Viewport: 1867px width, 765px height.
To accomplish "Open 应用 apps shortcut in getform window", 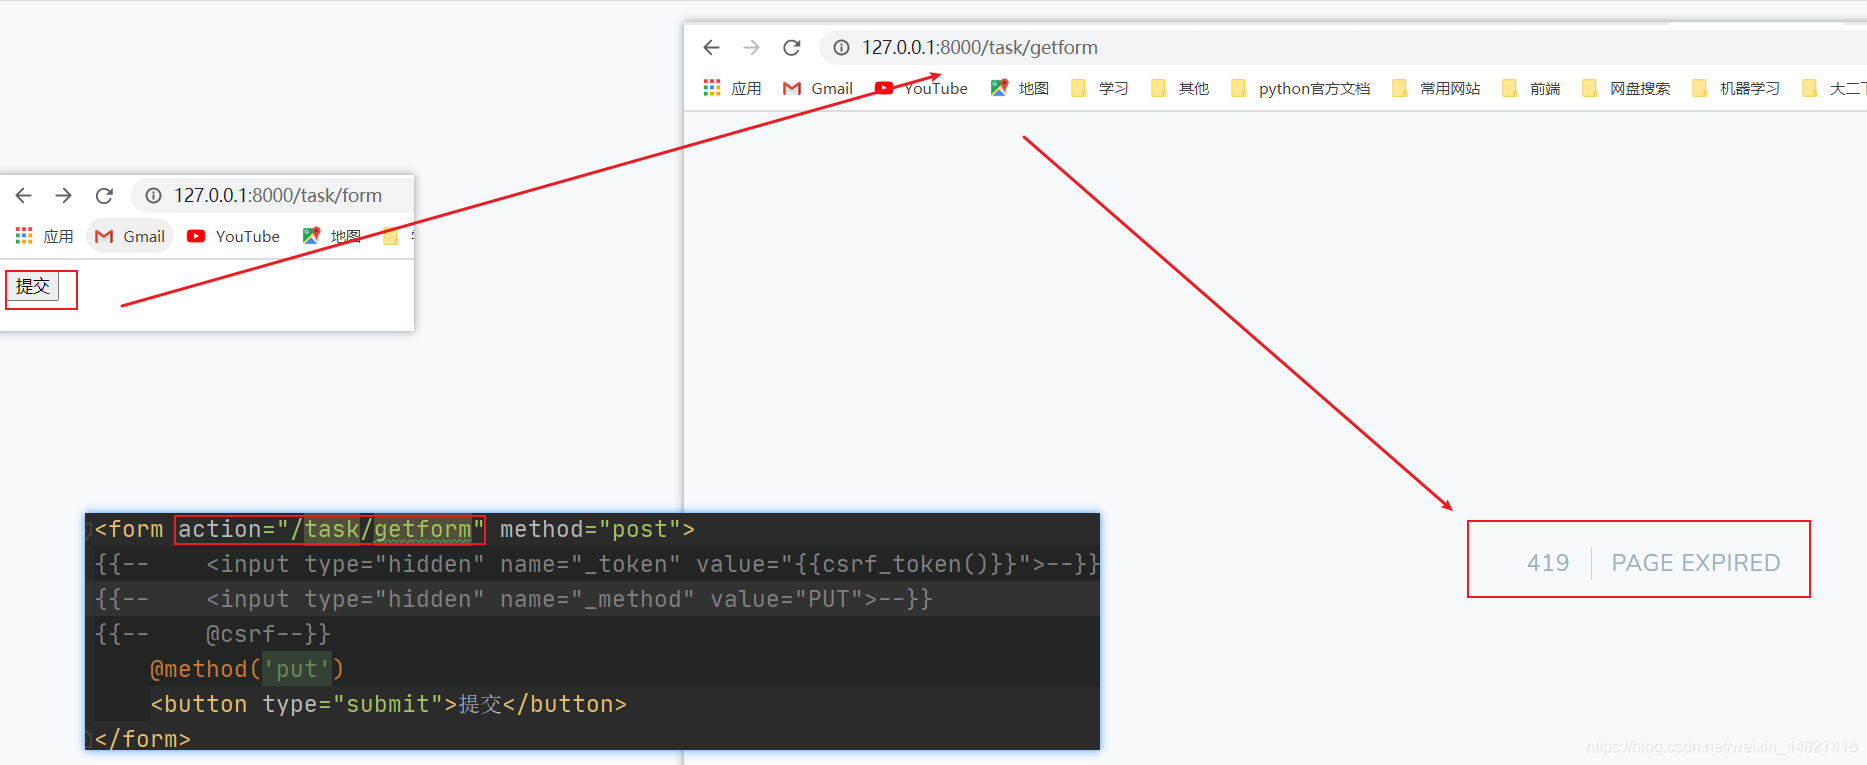I will (732, 88).
